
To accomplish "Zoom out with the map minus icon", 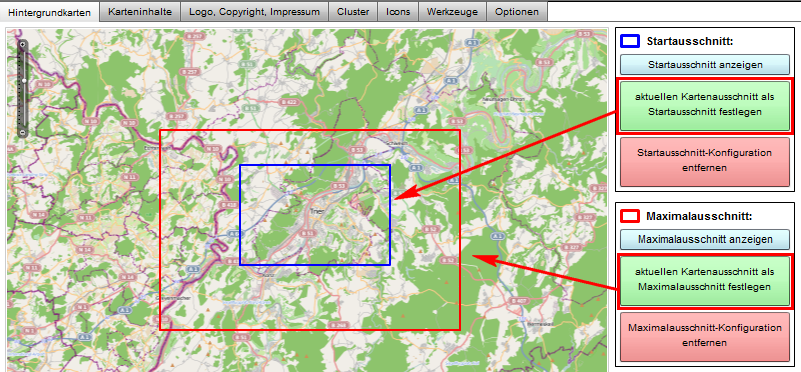I will [x=22, y=132].
